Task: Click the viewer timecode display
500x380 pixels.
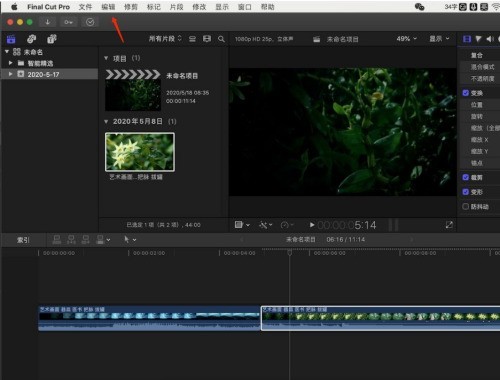Action: (347, 225)
